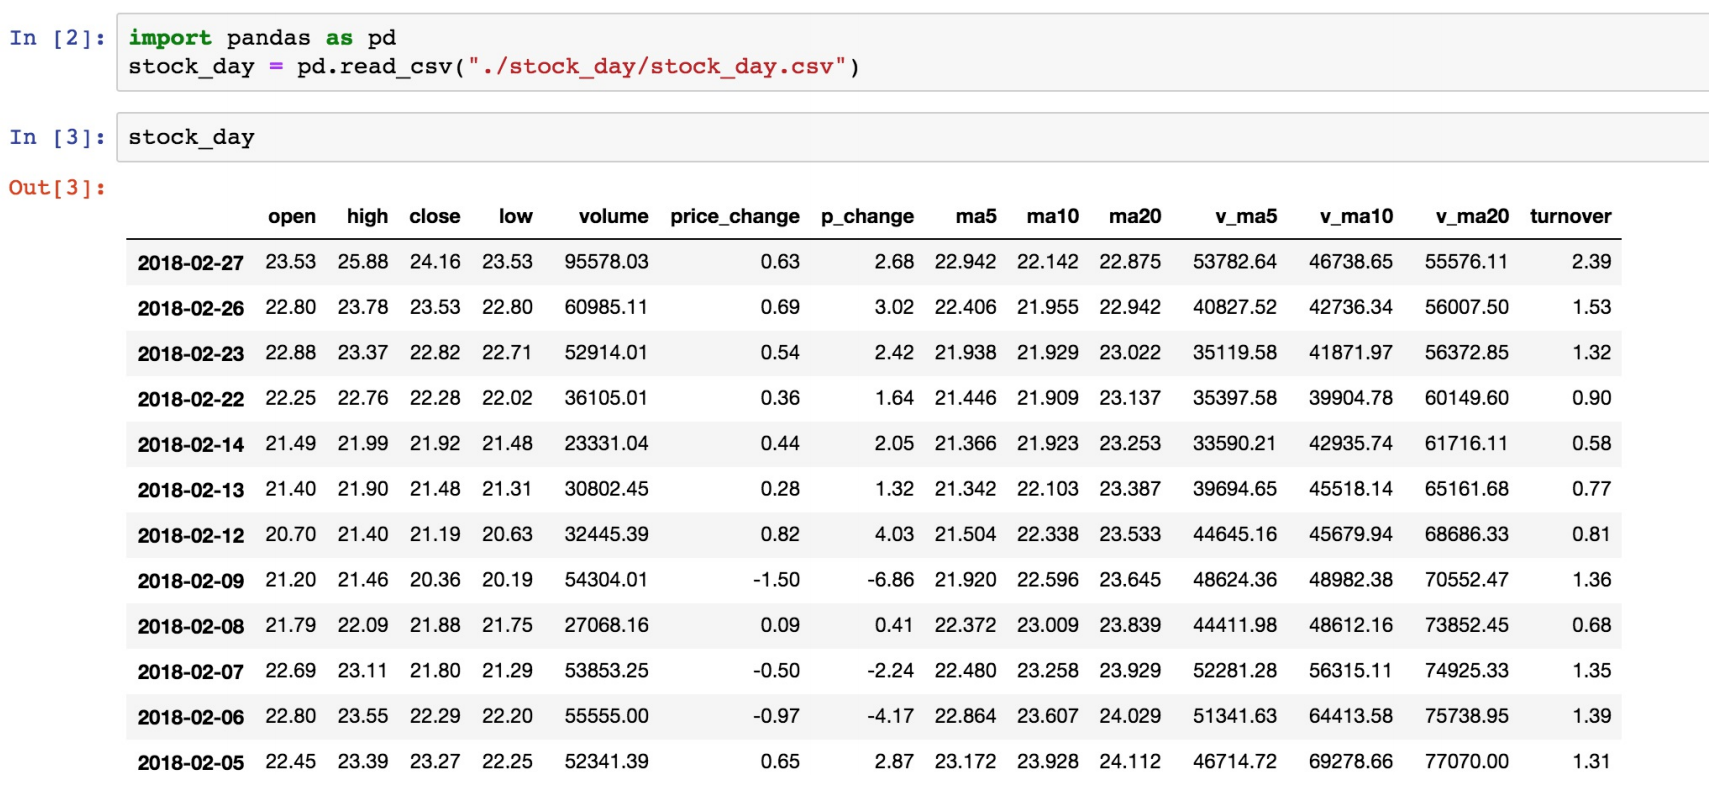Select row index 2018-02-26

tap(190, 308)
